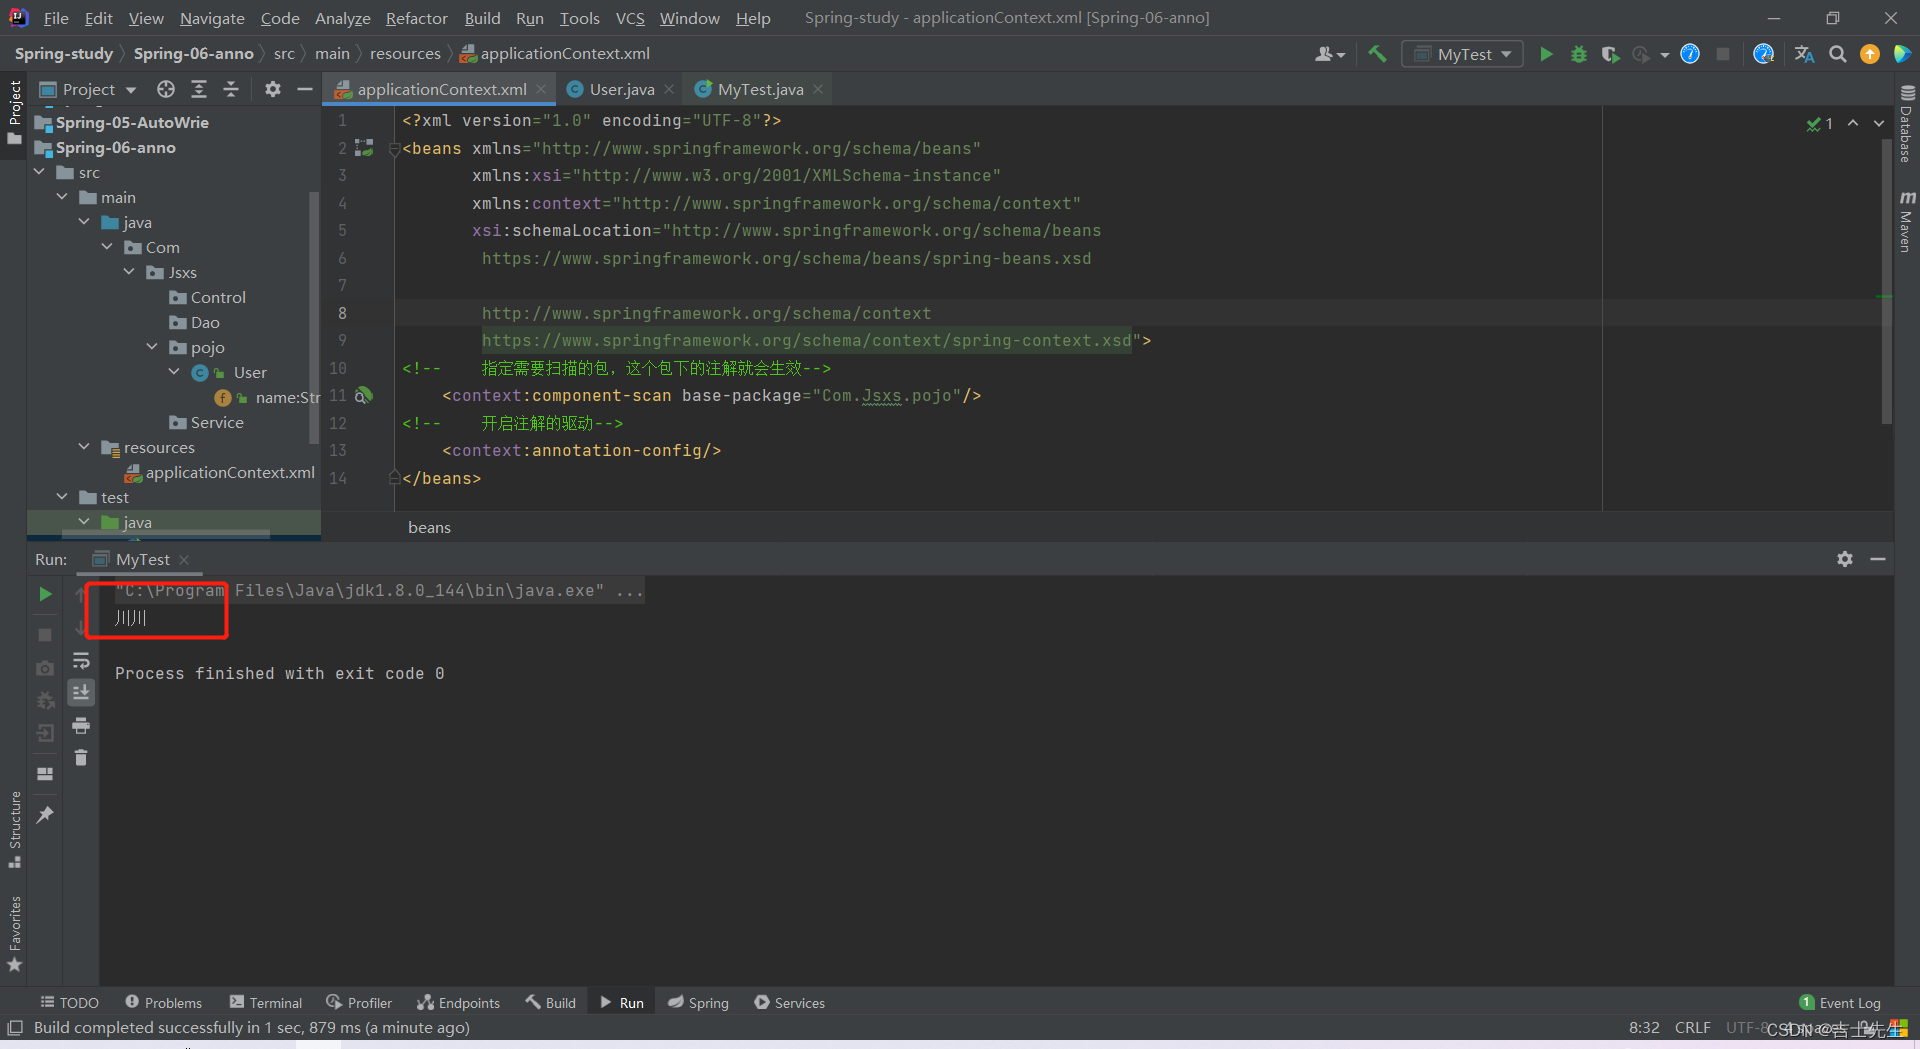Click the translate plugin icon in toolbar

point(1805,54)
